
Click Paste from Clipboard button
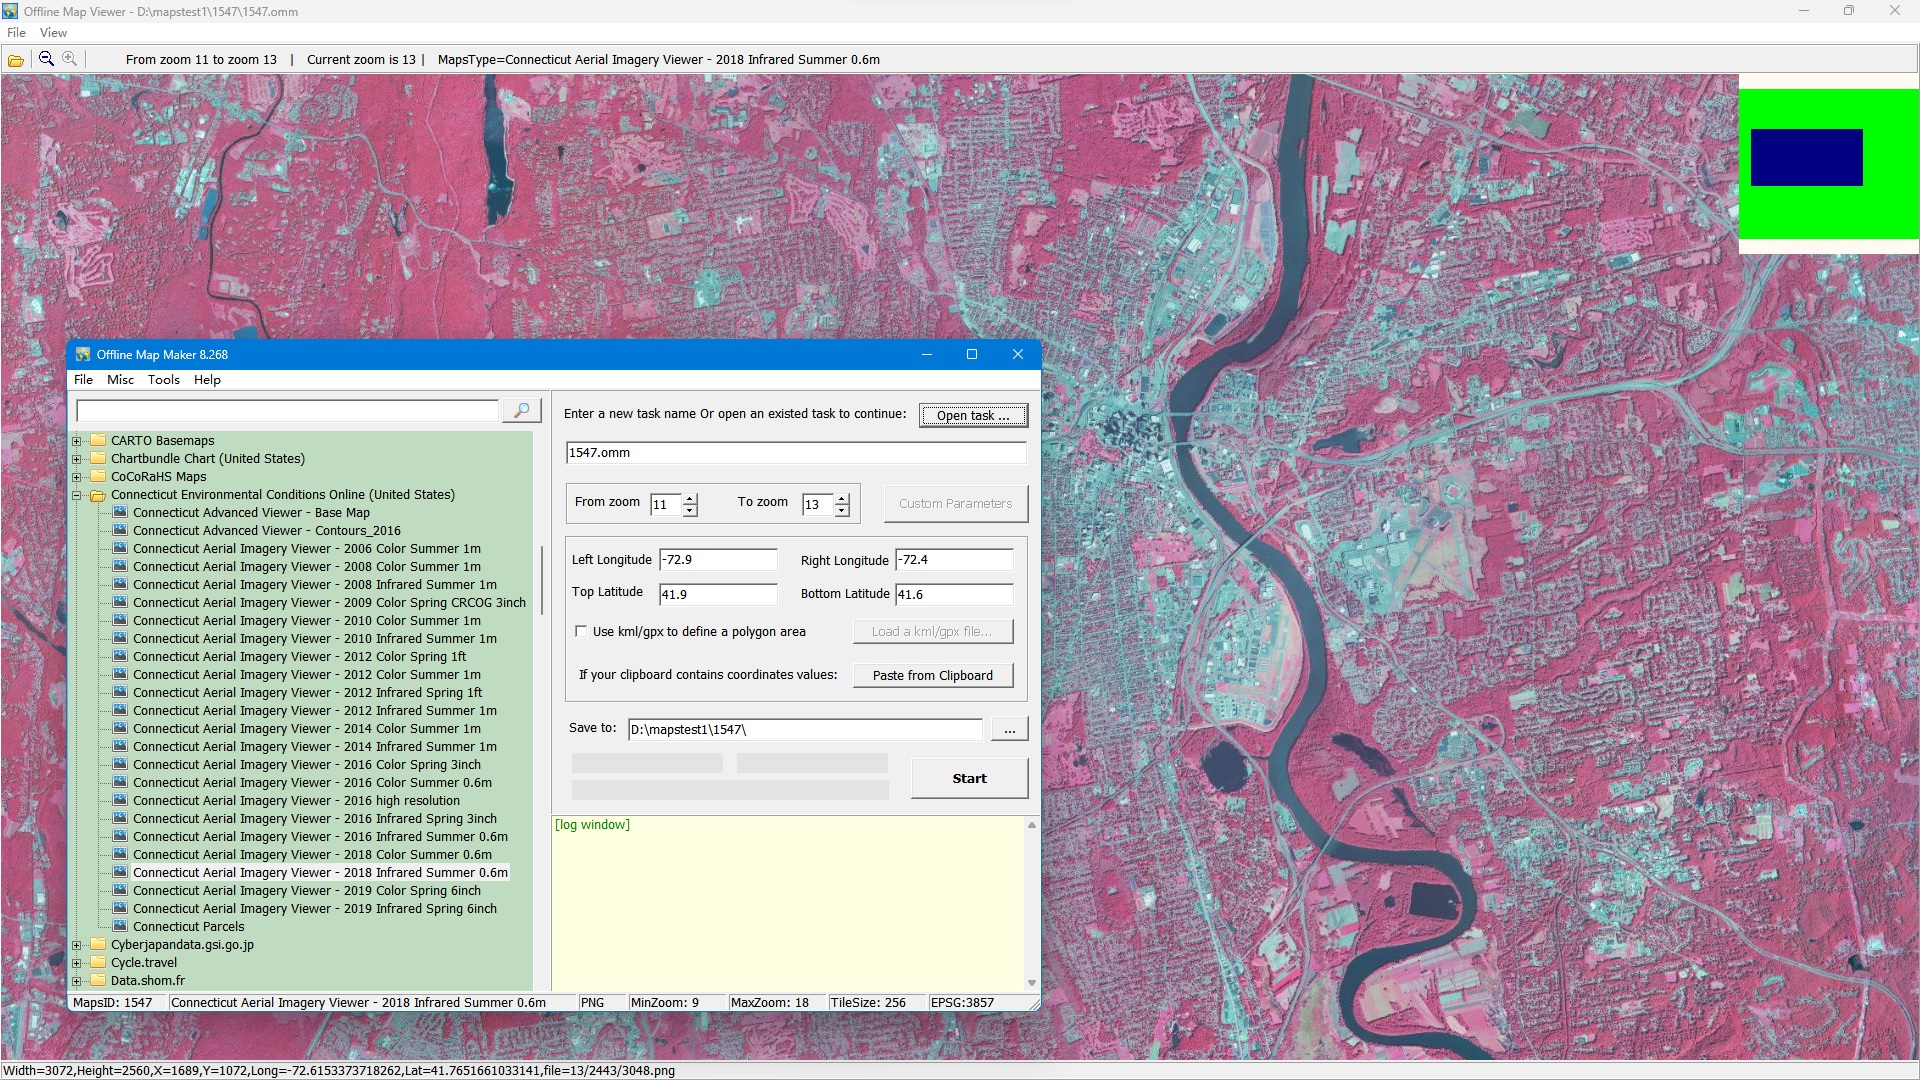click(932, 675)
